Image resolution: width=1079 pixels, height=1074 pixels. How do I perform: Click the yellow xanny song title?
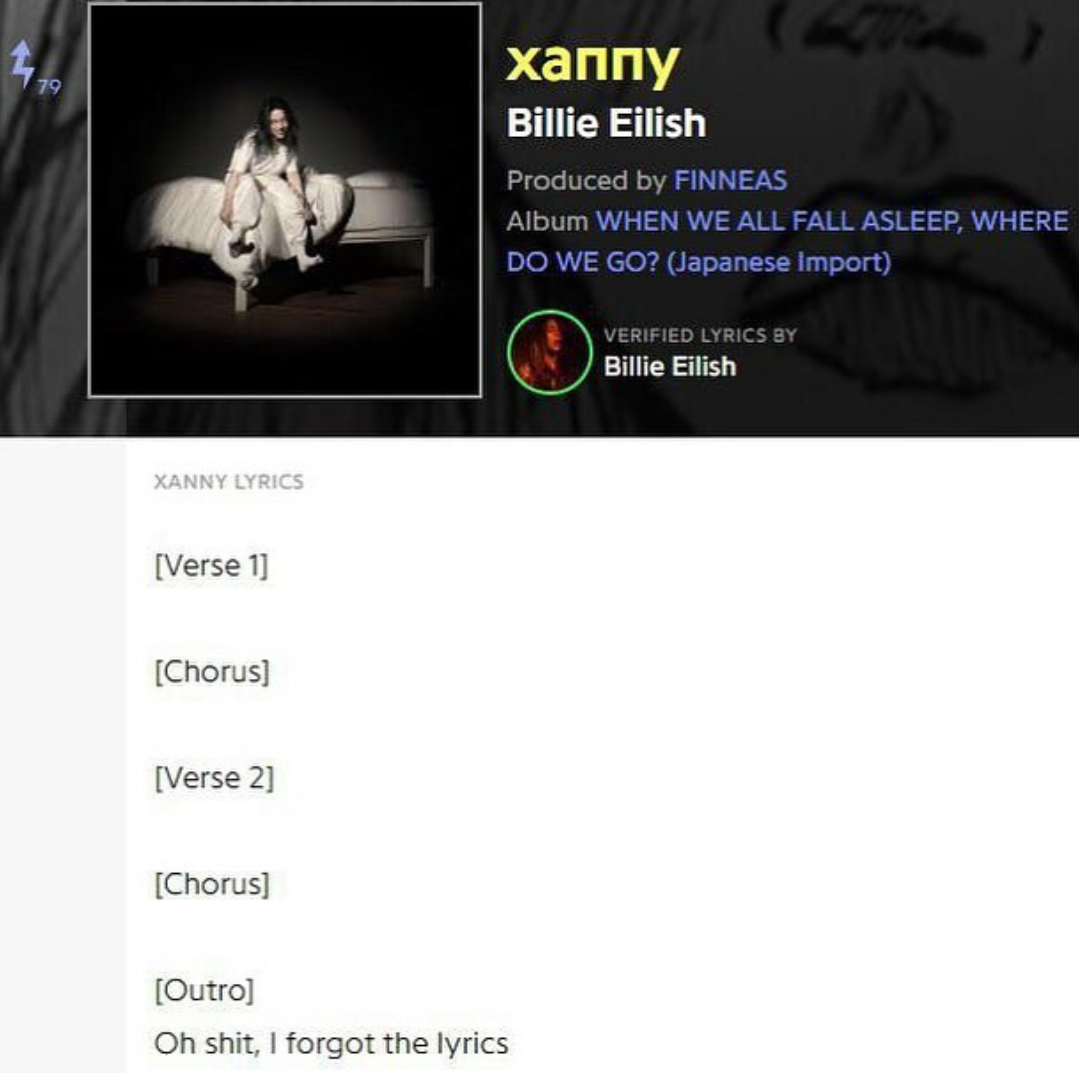(592, 64)
